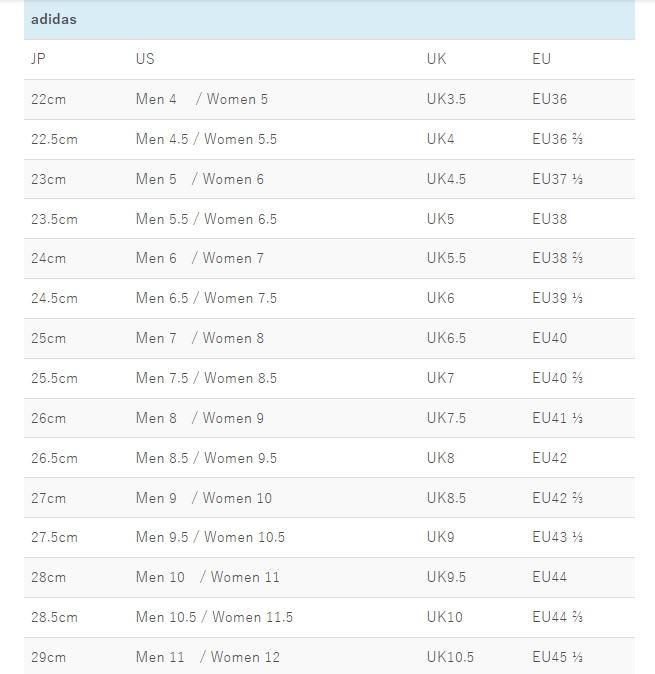Select the 26cm JP size cell
This screenshot has height=674, width=655.
click(x=48, y=418)
